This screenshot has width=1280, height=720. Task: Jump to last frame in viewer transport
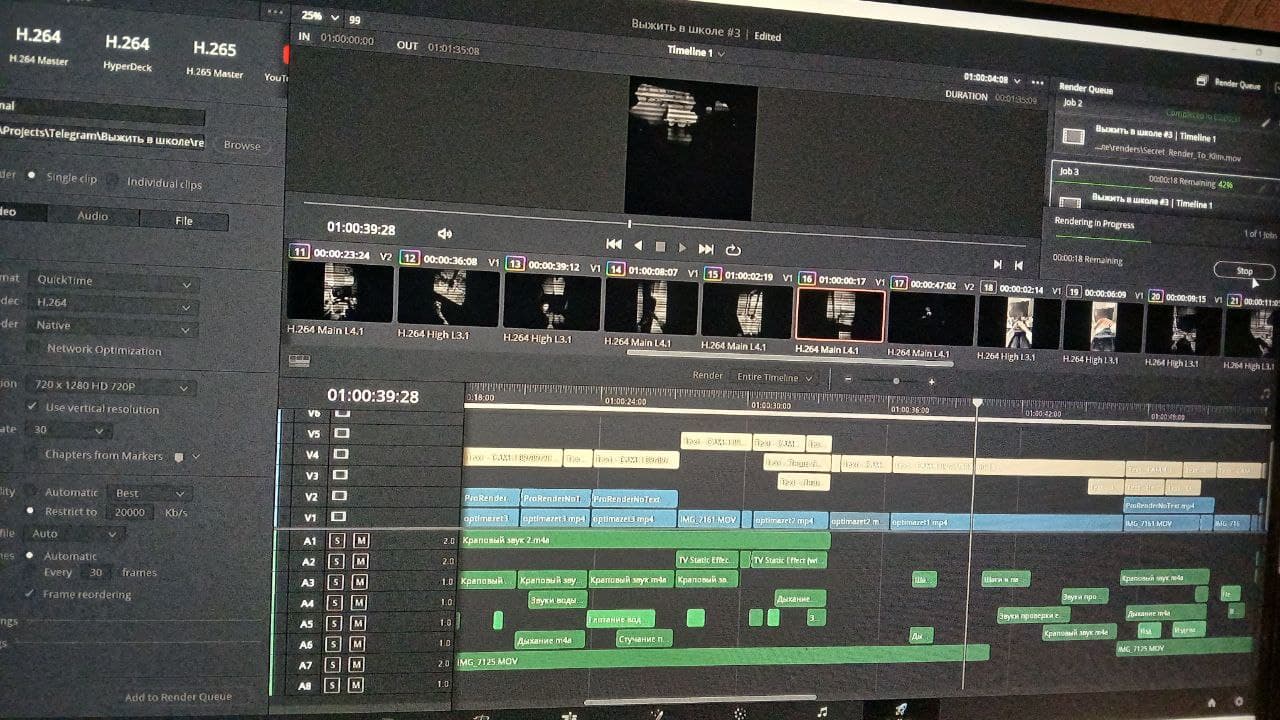[706, 248]
